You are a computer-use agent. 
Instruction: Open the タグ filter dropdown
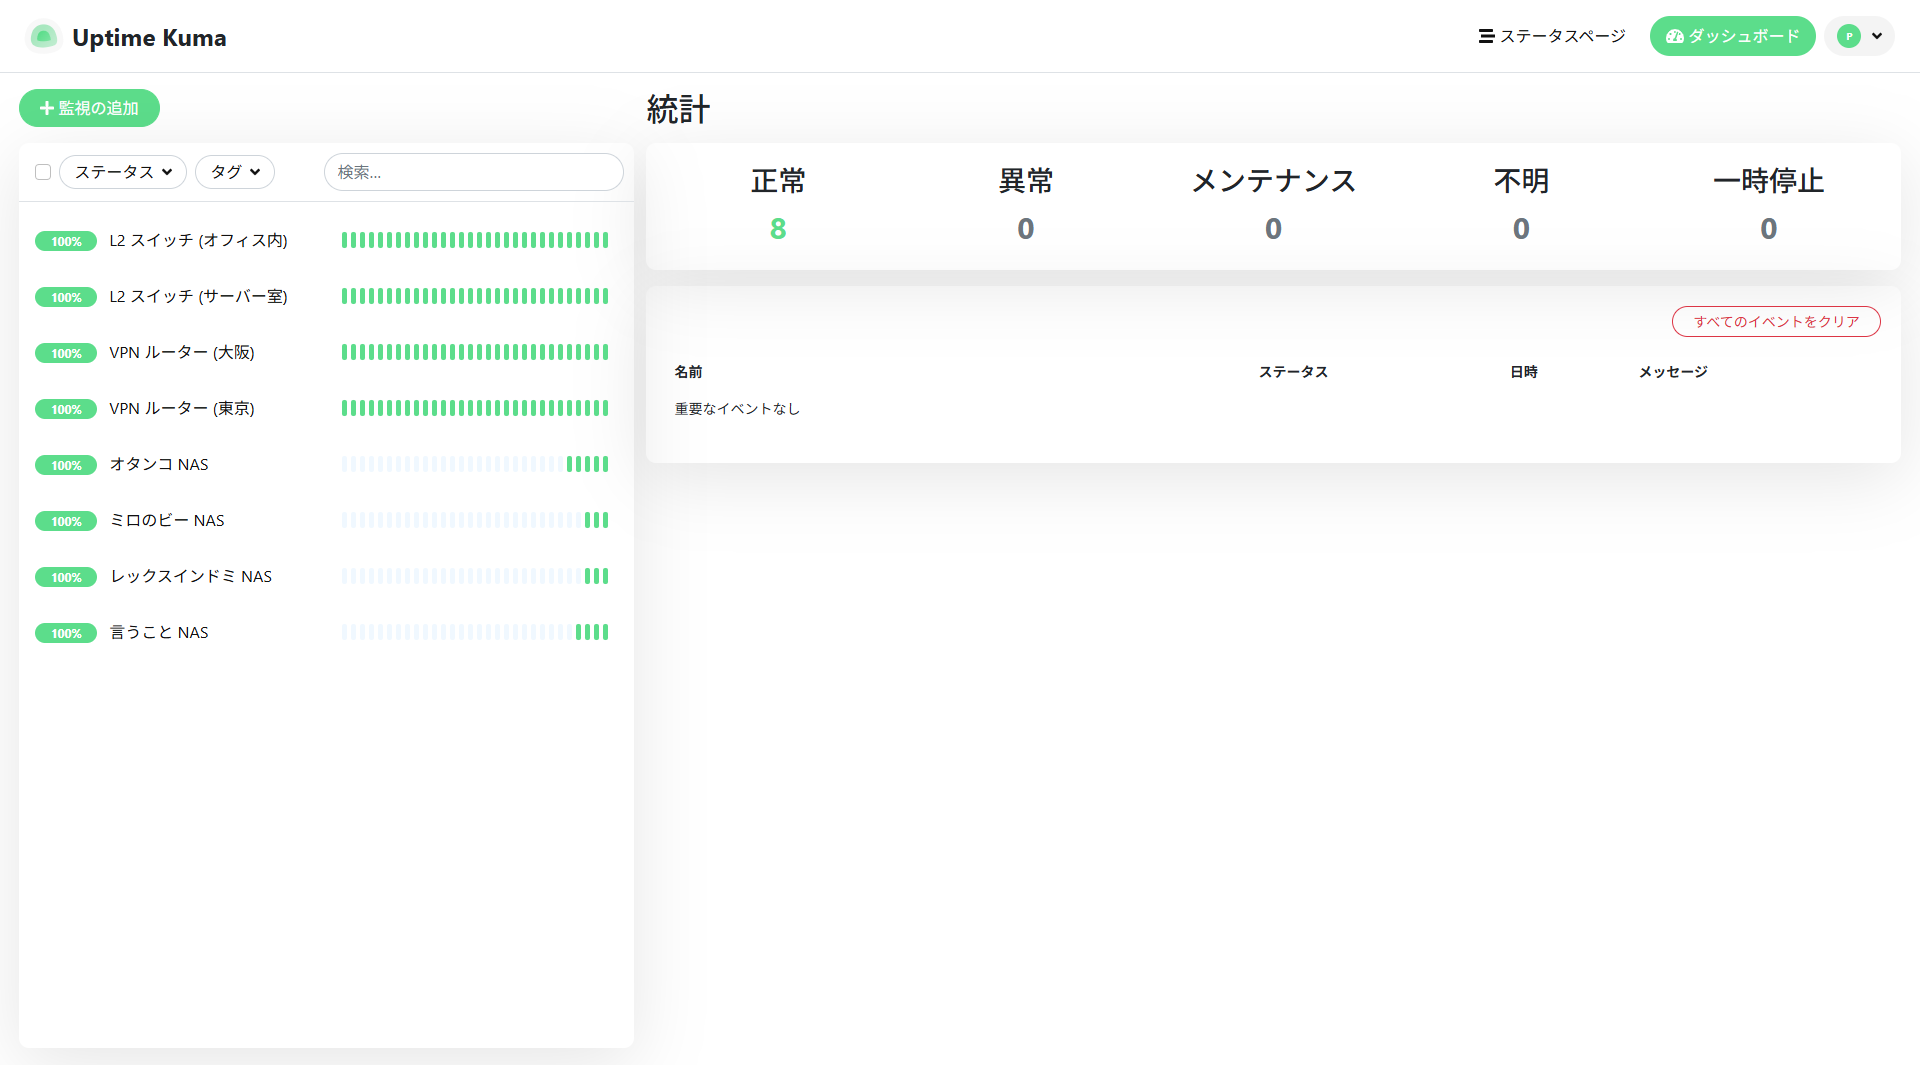pos(235,172)
